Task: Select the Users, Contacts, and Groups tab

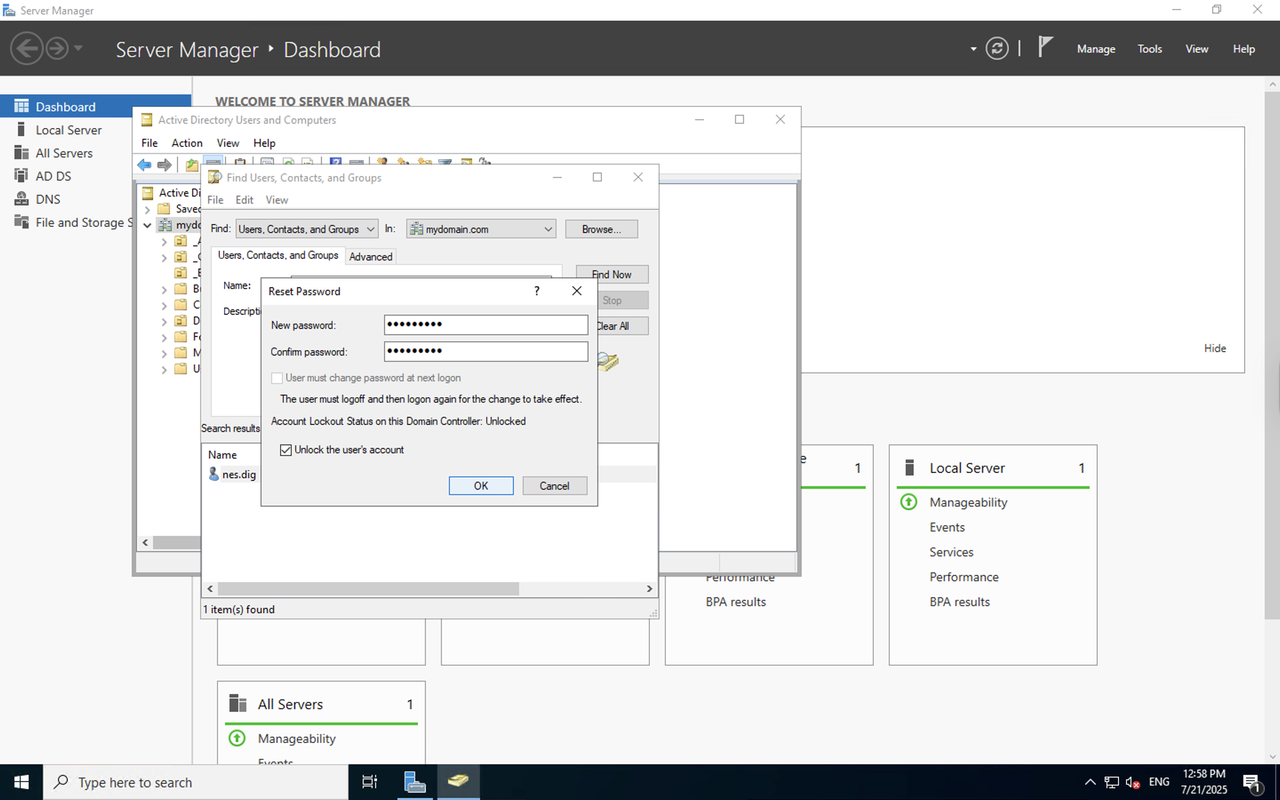Action: pyautogui.click(x=278, y=255)
